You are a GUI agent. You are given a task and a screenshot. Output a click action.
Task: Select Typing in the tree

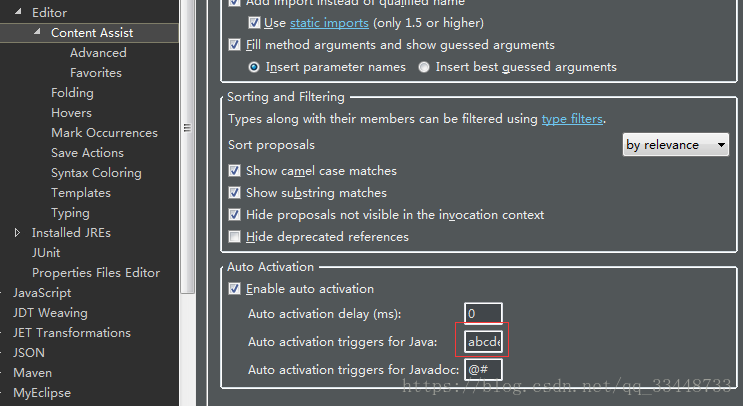pyautogui.click(x=70, y=213)
